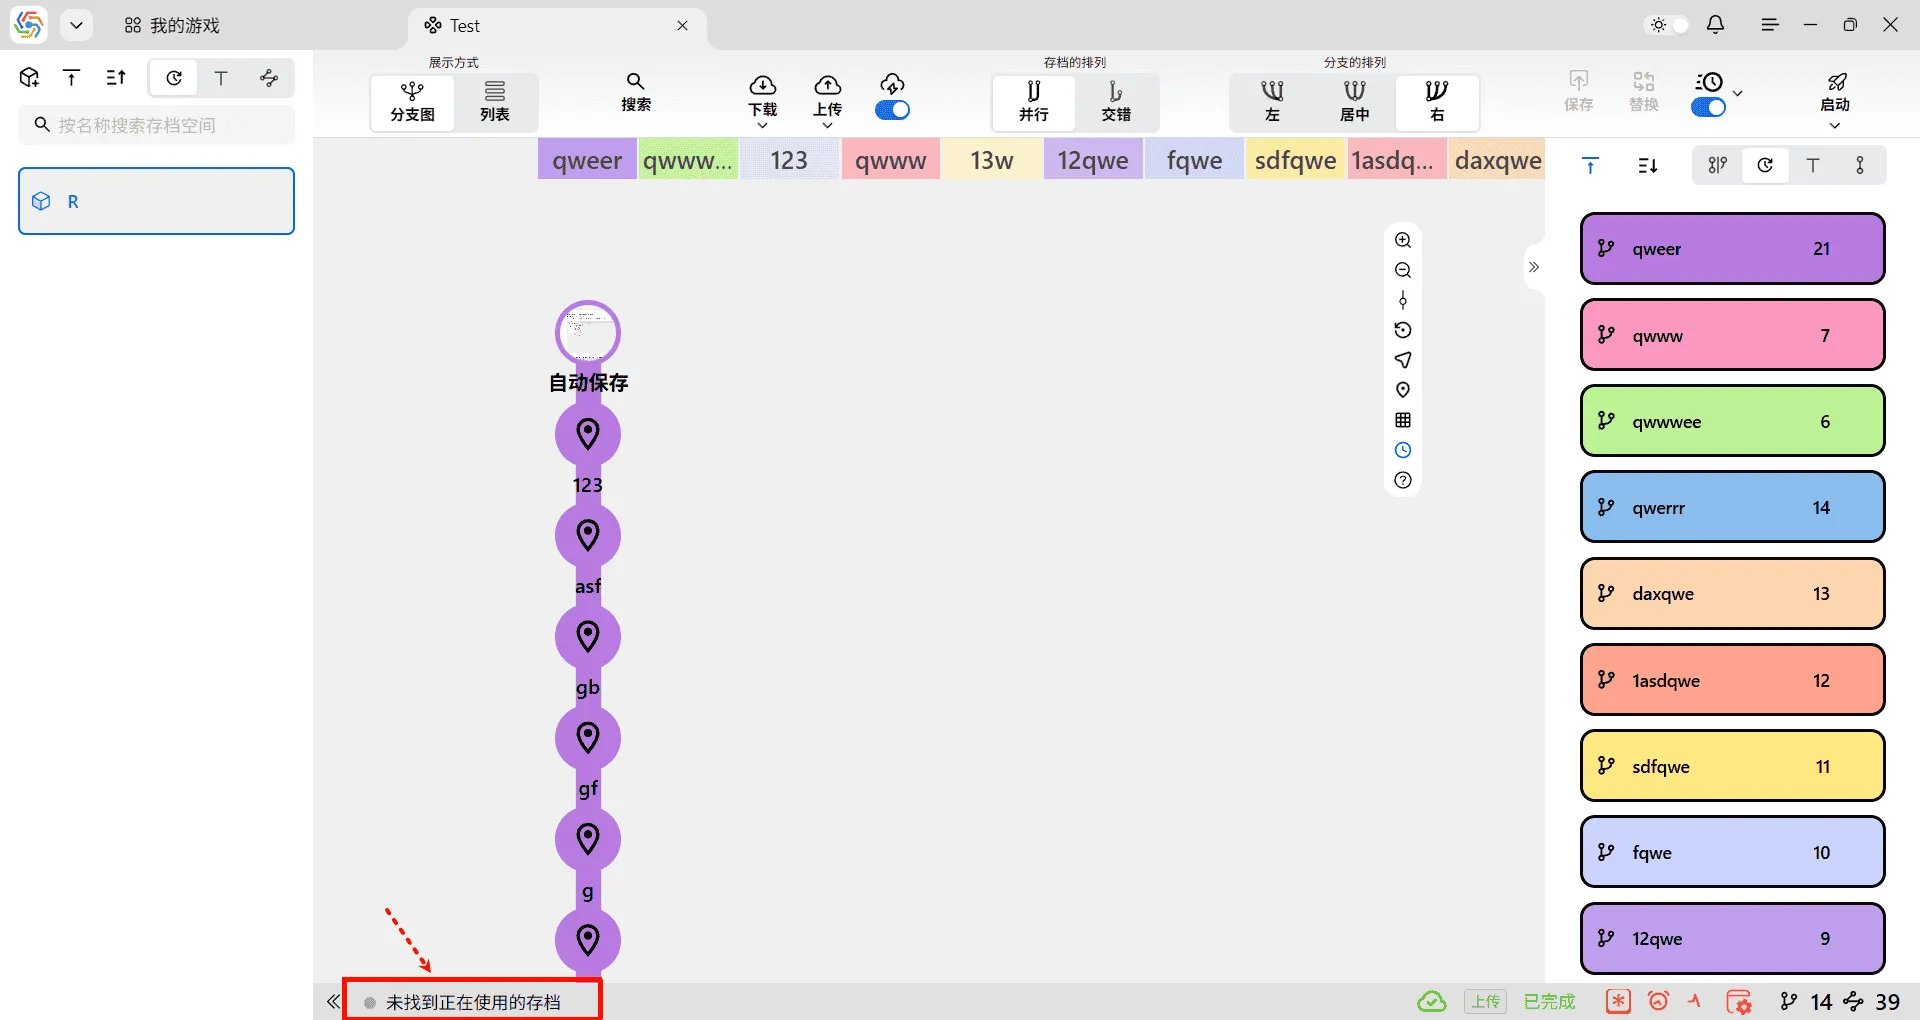Click the zoom in magnifier icon
Screen dimensions: 1920x1020
[1403, 240]
